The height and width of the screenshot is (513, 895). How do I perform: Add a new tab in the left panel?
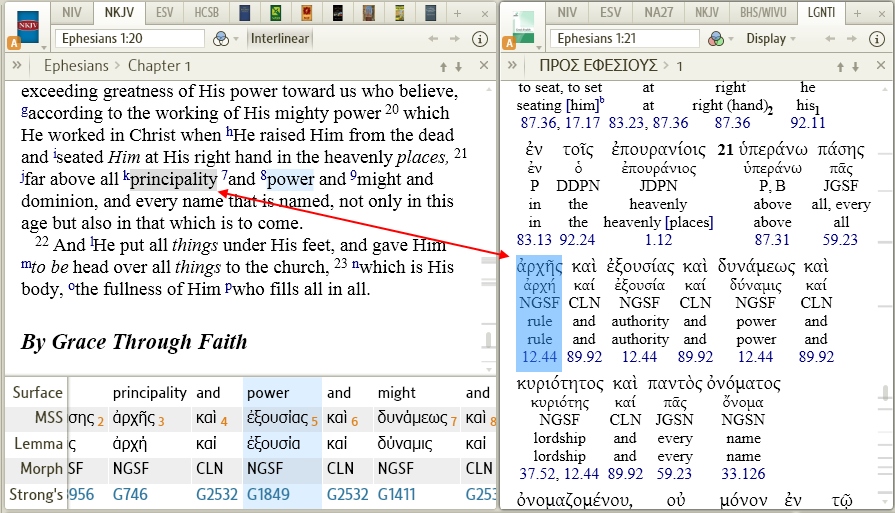coord(458,13)
